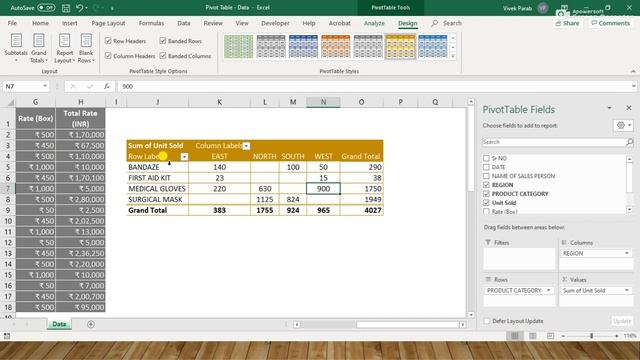The image size is (640, 360).
Task: Uncheck the PRODUCT CATEGORY field checkbox
Action: (486, 194)
